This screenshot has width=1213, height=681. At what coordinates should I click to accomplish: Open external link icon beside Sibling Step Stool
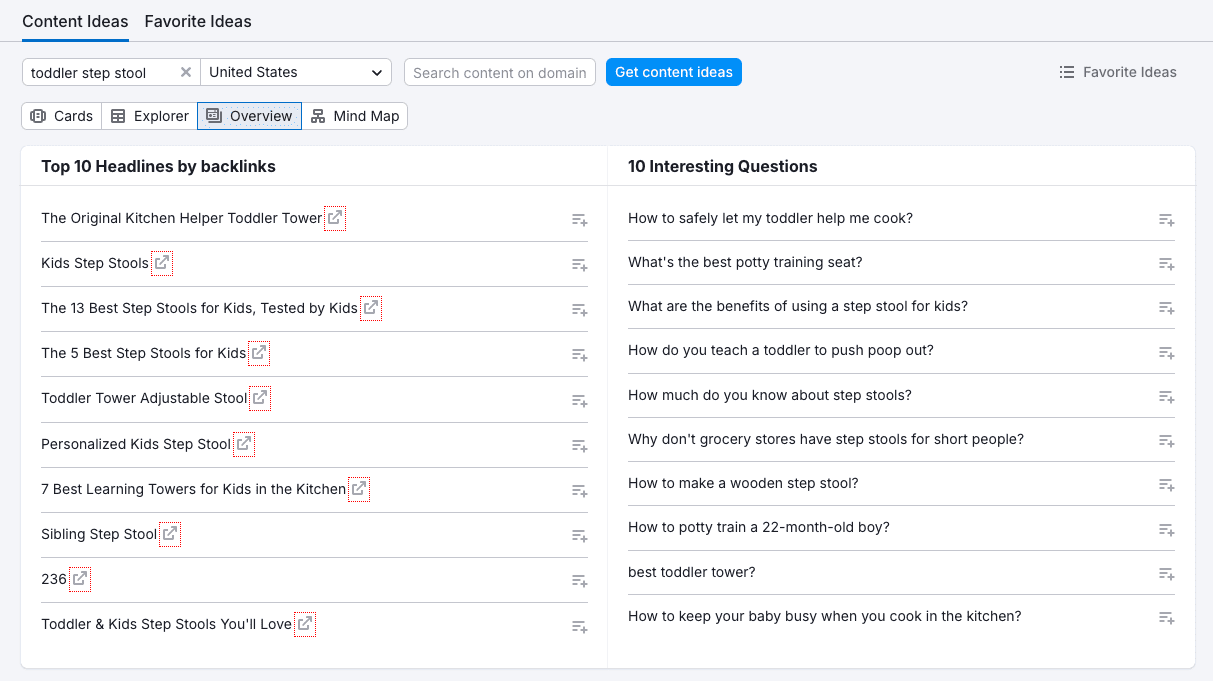(170, 534)
